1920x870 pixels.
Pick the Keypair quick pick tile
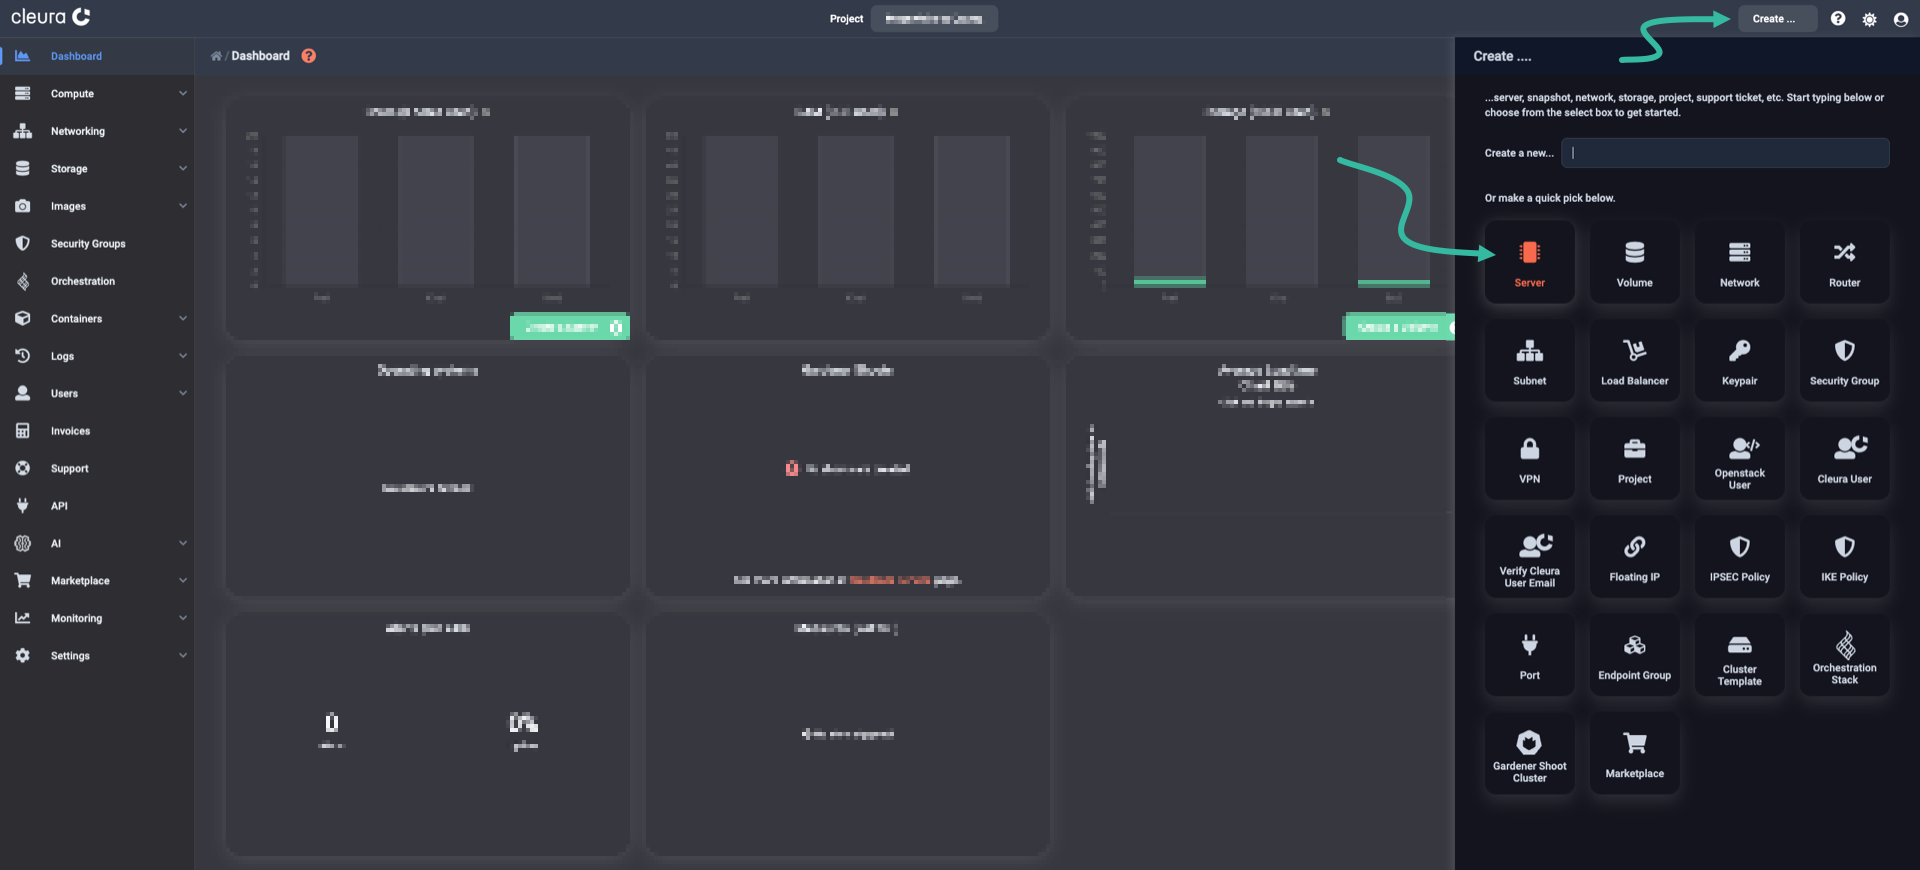tap(1739, 361)
